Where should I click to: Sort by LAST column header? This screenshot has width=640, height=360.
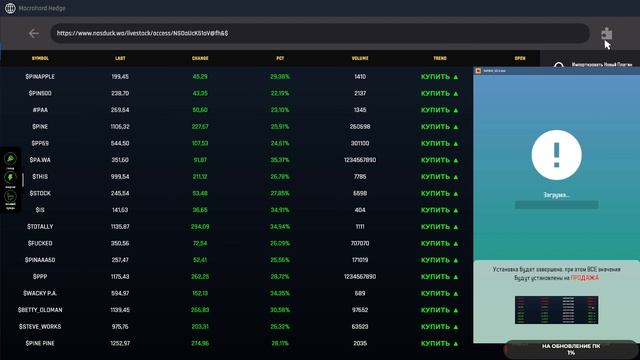click(x=120, y=58)
